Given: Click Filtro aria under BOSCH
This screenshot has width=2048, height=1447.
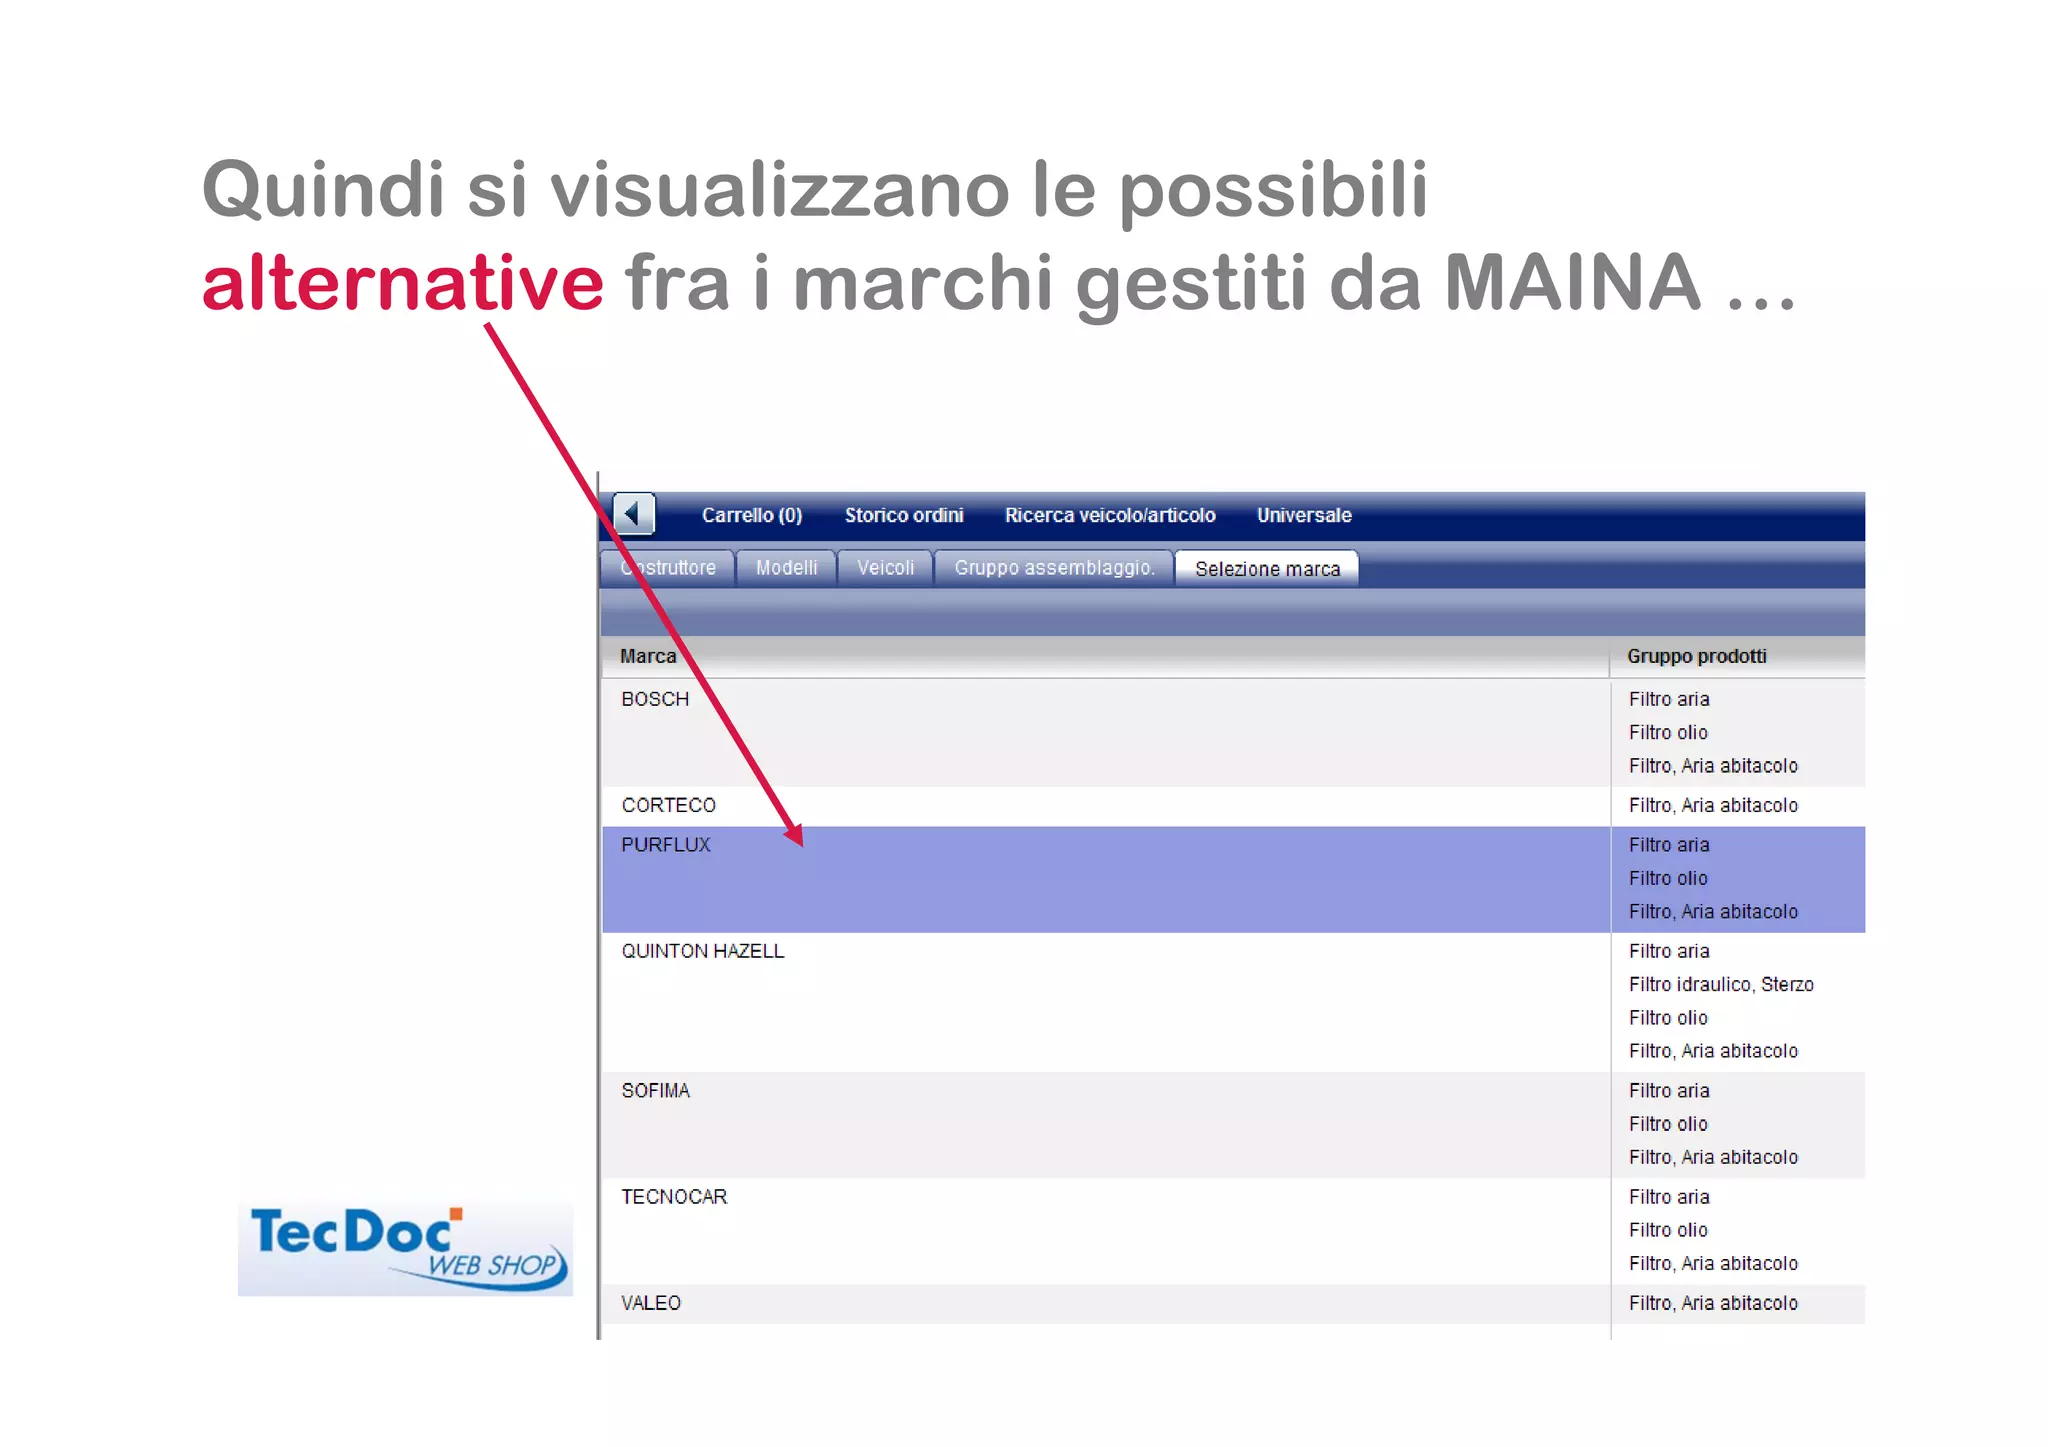Looking at the screenshot, I should pyautogui.click(x=1669, y=699).
